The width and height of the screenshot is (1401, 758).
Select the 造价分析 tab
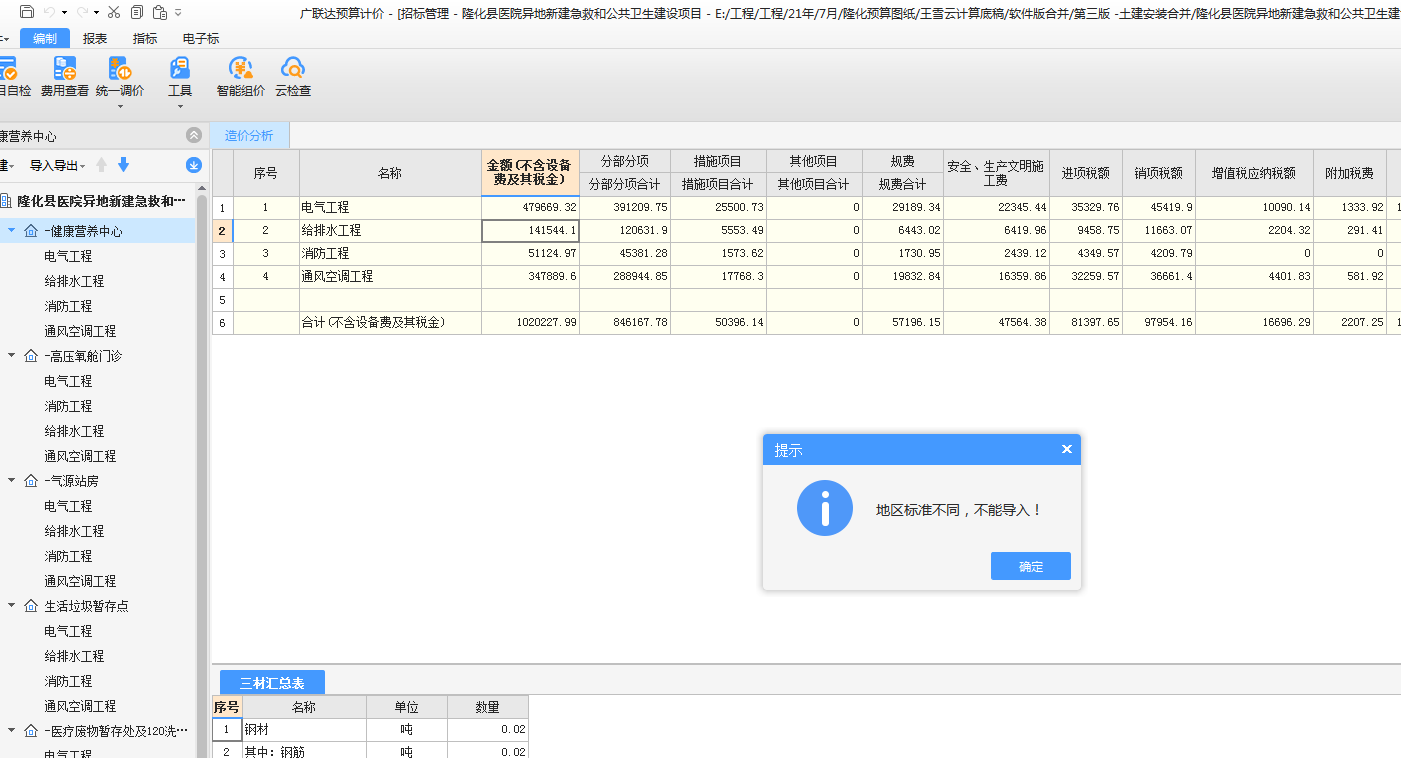coord(249,135)
